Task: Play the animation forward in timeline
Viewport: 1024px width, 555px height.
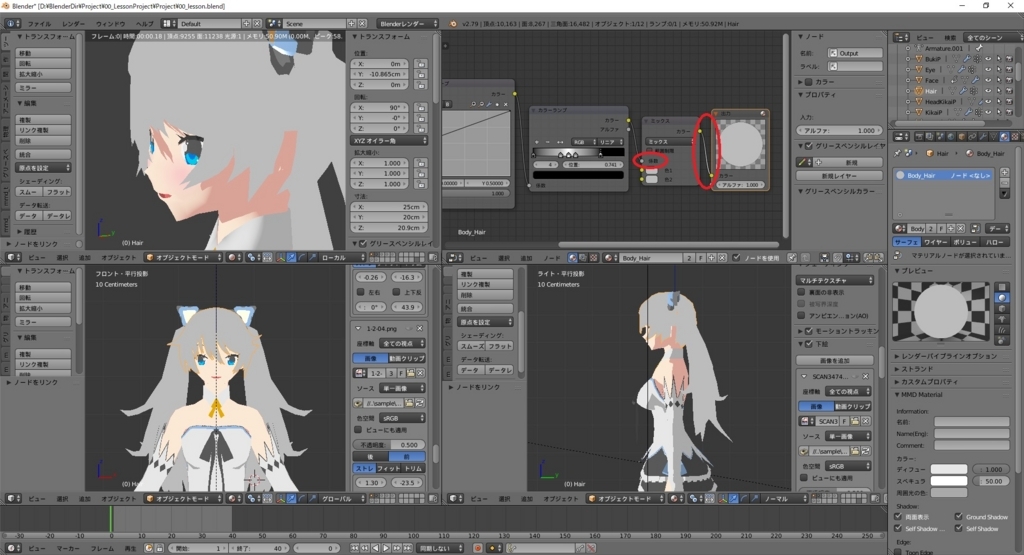Action: coord(386,548)
